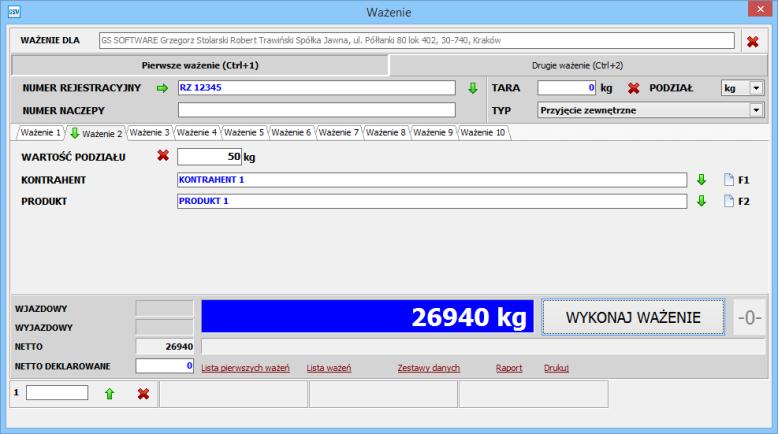Clear Wartość podziału with the red X
This screenshot has width=778, height=434.
(163, 156)
